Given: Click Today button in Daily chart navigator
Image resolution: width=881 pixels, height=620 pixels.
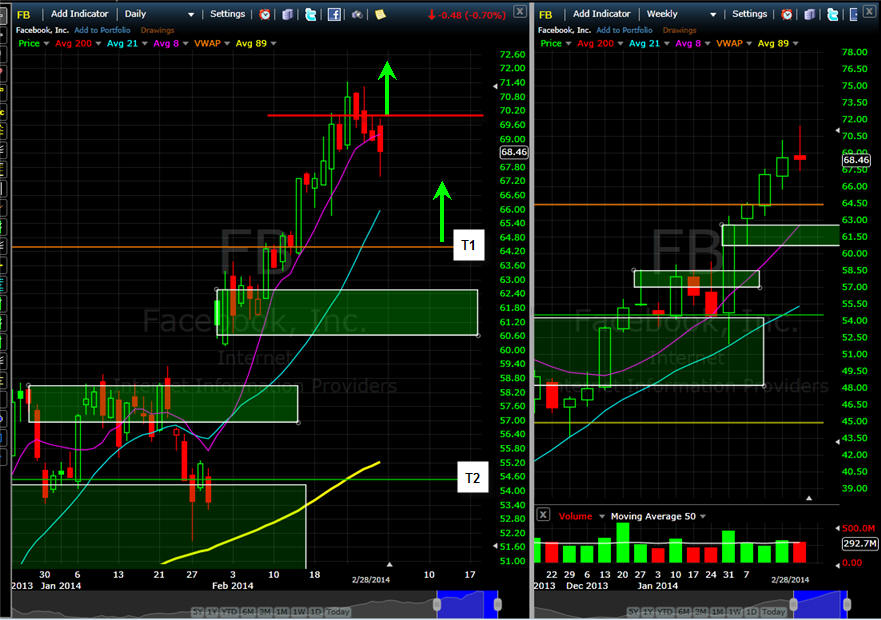Looking at the screenshot, I should pos(338,612).
